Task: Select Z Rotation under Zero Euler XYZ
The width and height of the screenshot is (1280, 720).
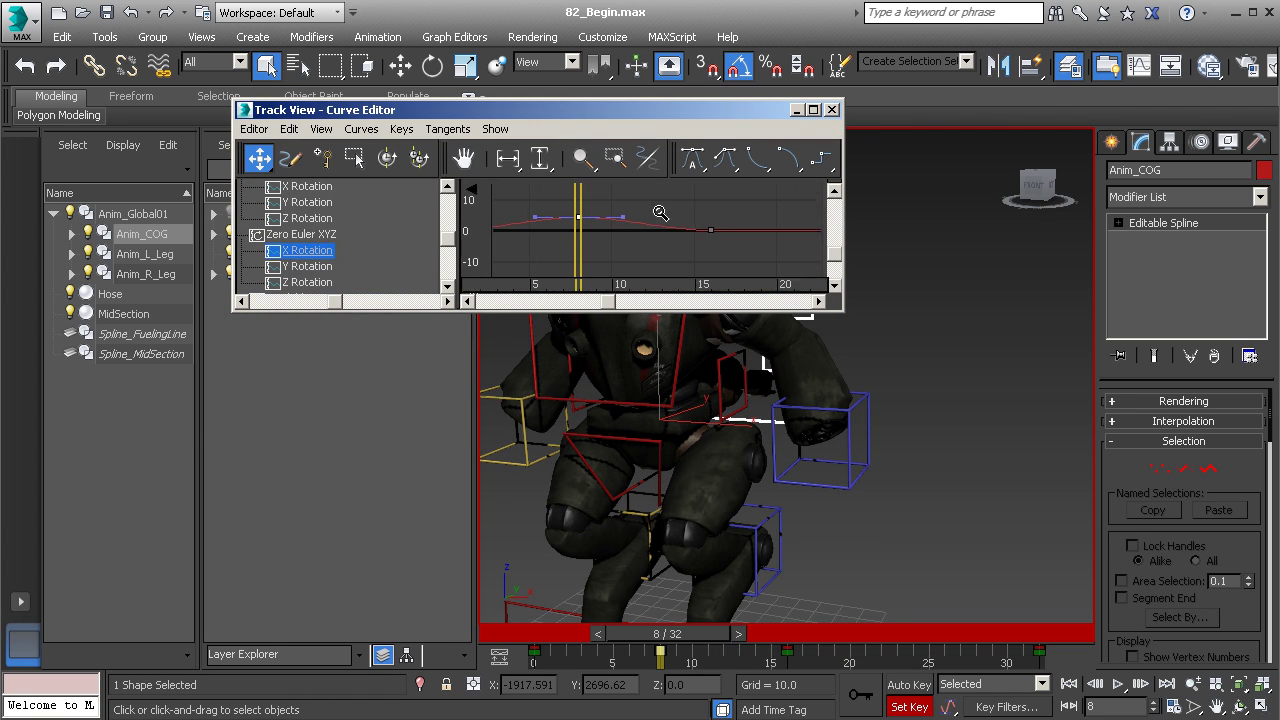Action: coord(306,282)
